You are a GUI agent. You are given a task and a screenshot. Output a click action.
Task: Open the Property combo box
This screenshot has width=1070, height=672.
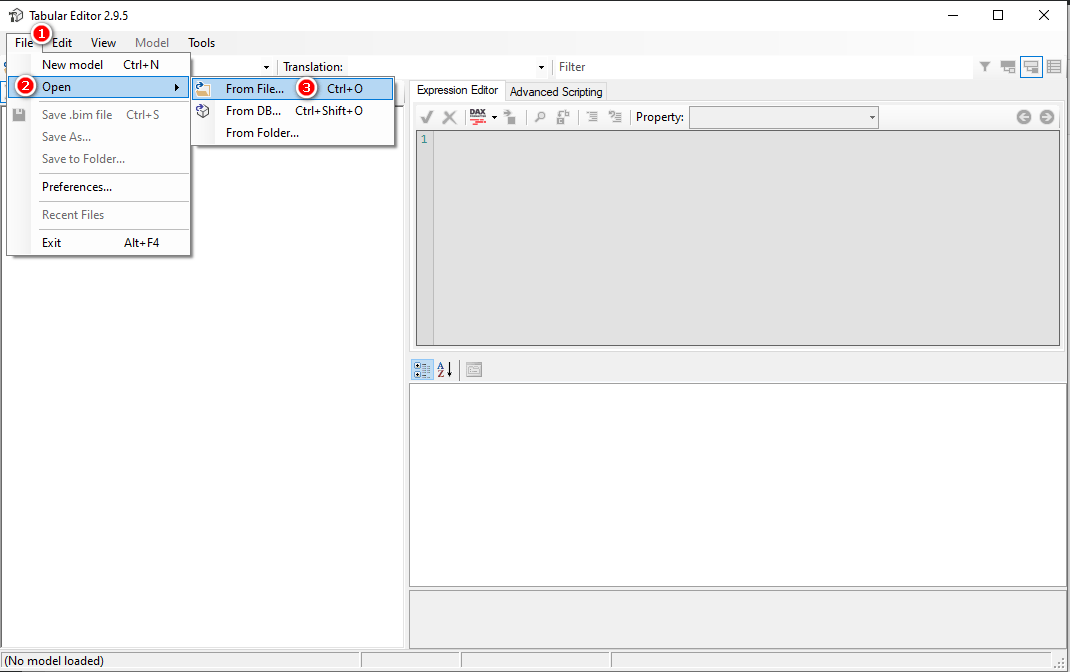click(x=784, y=117)
